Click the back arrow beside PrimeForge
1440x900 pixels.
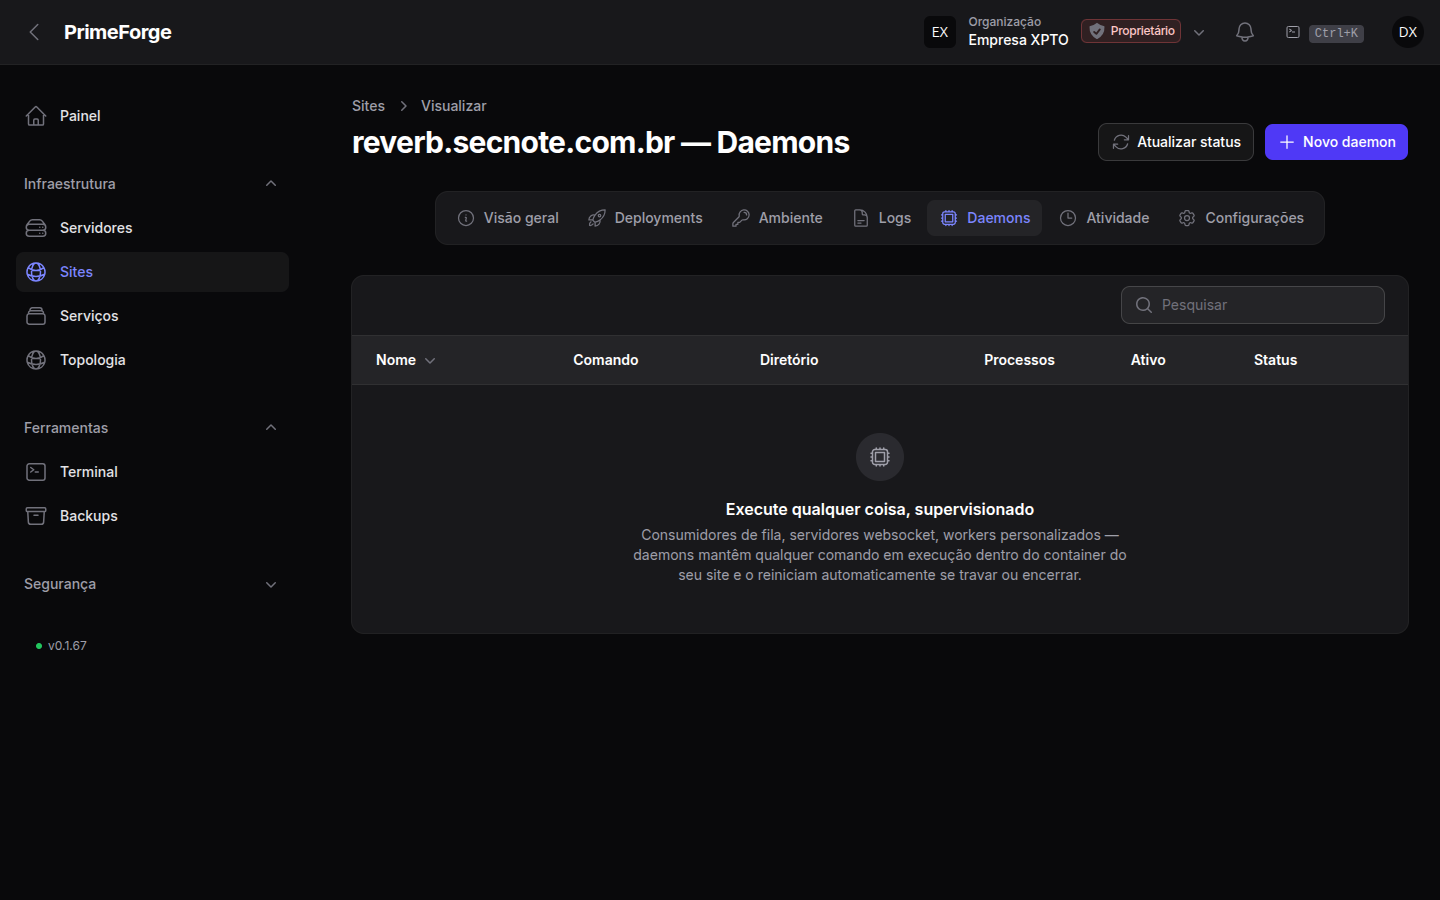pyautogui.click(x=35, y=32)
